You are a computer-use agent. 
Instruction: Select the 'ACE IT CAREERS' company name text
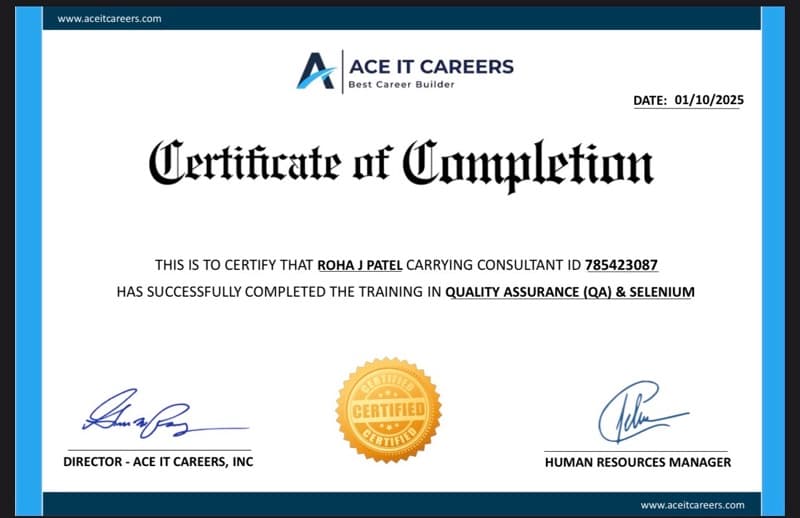[431, 66]
